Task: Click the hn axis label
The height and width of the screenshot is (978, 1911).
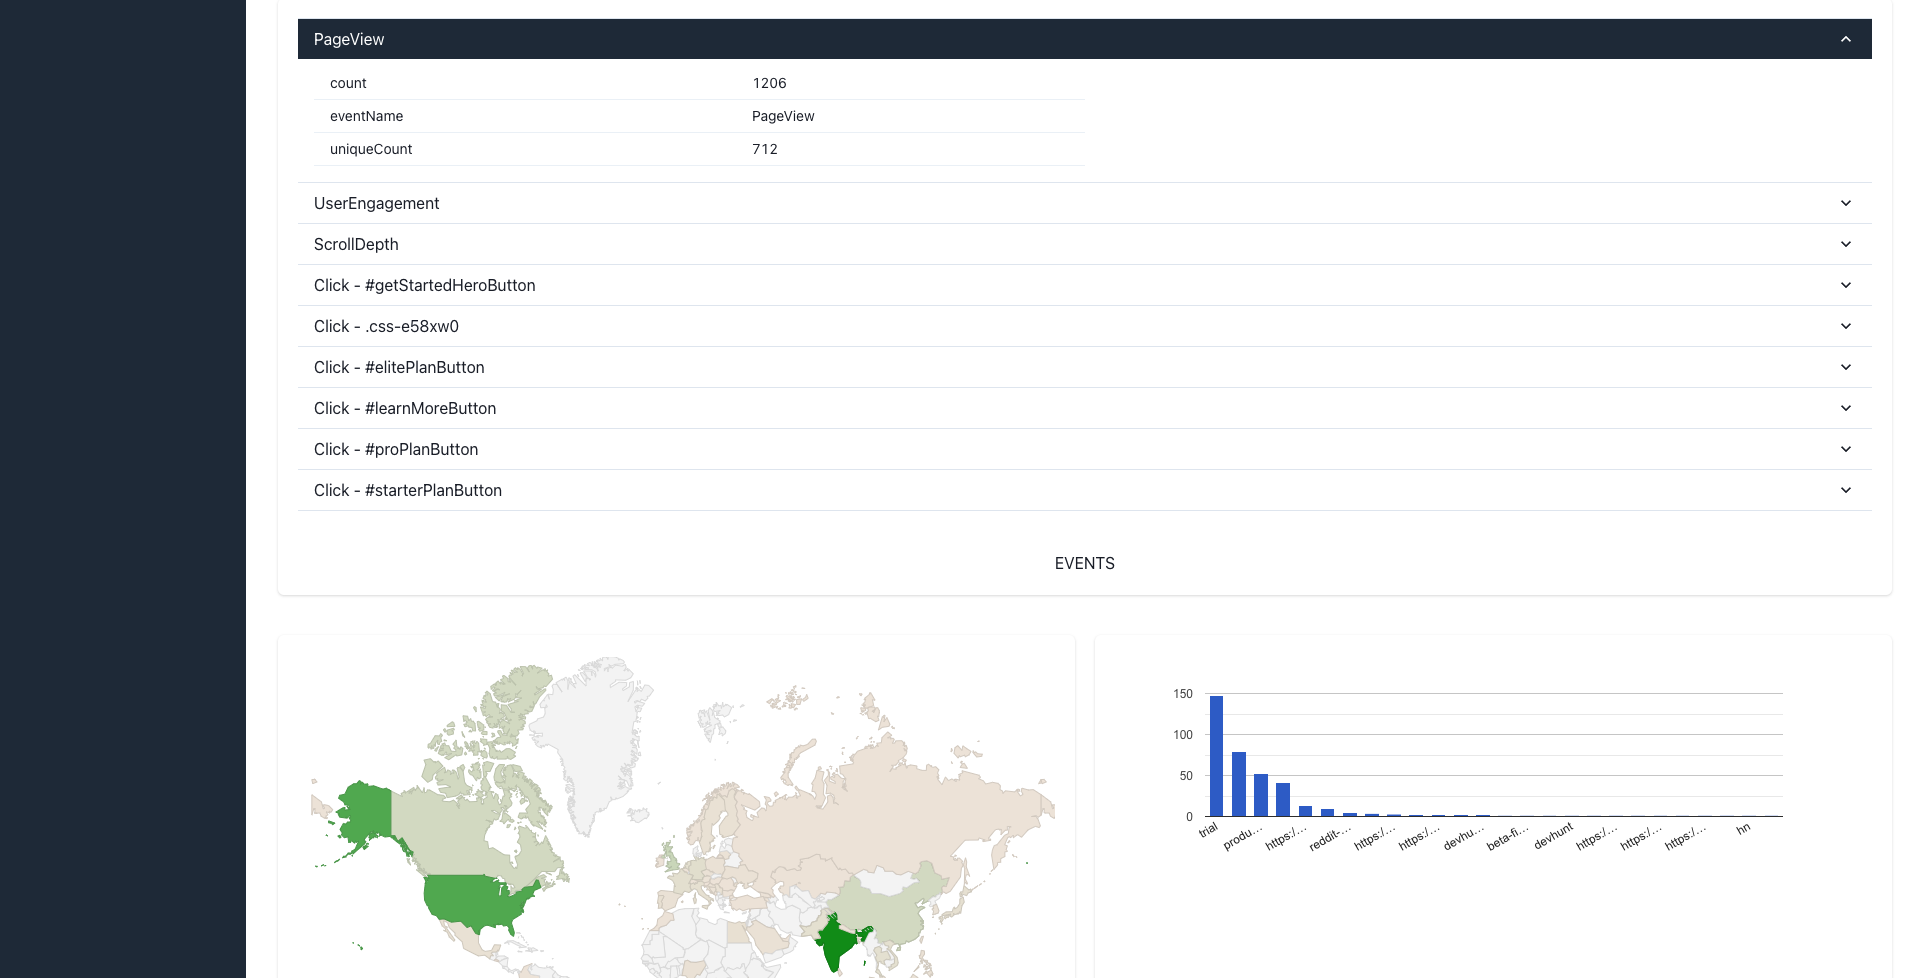Action: (x=1743, y=829)
